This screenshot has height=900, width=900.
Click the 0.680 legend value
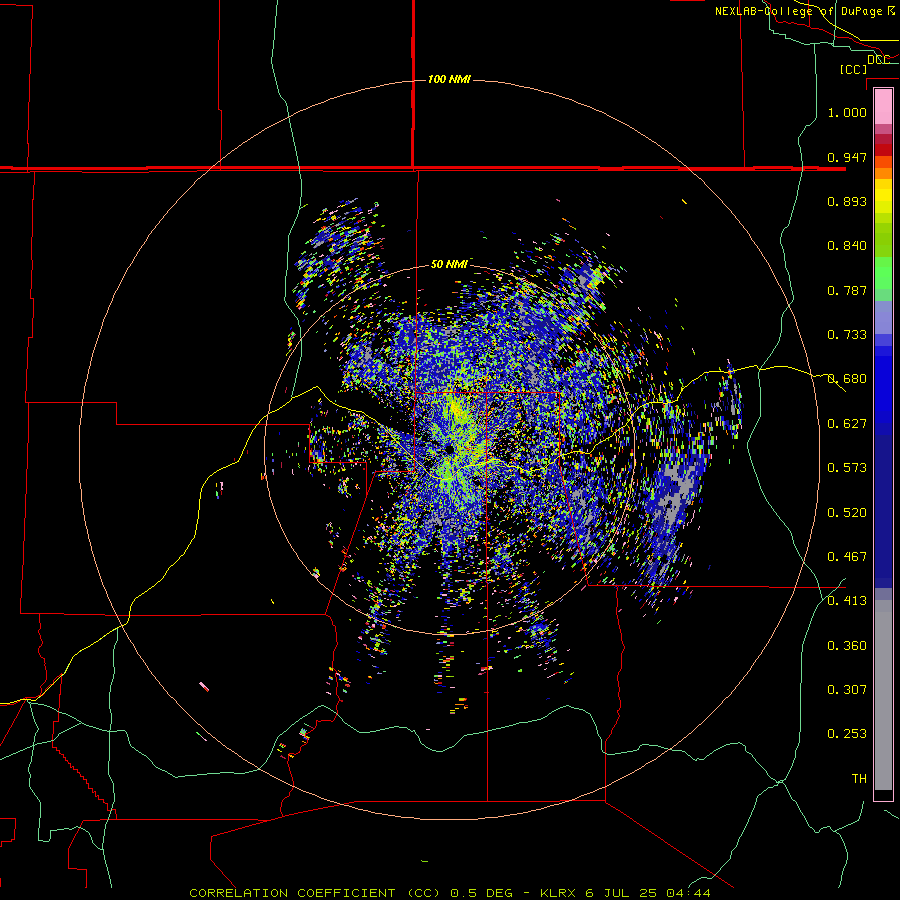[x=847, y=378]
